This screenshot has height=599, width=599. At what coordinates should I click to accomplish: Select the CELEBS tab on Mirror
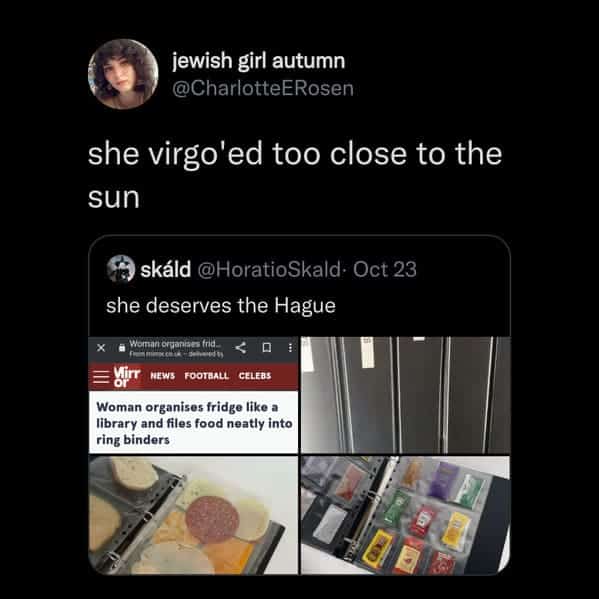pos(255,376)
